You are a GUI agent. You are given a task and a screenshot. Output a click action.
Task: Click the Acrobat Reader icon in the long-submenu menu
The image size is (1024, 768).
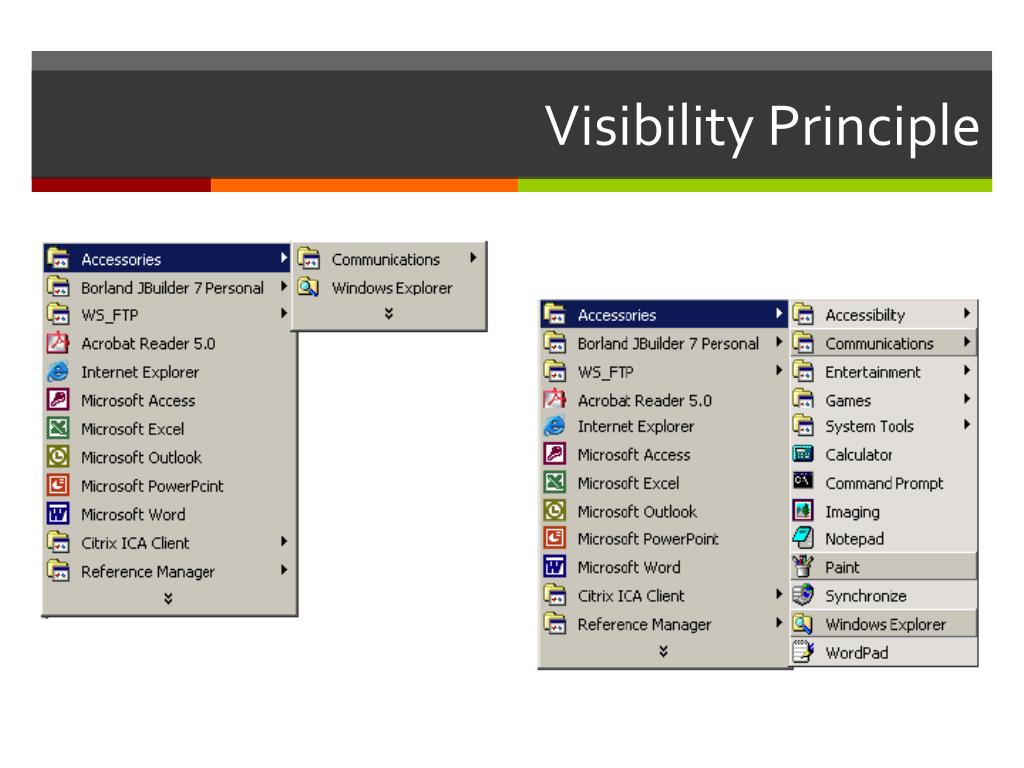[x=554, y=399]
